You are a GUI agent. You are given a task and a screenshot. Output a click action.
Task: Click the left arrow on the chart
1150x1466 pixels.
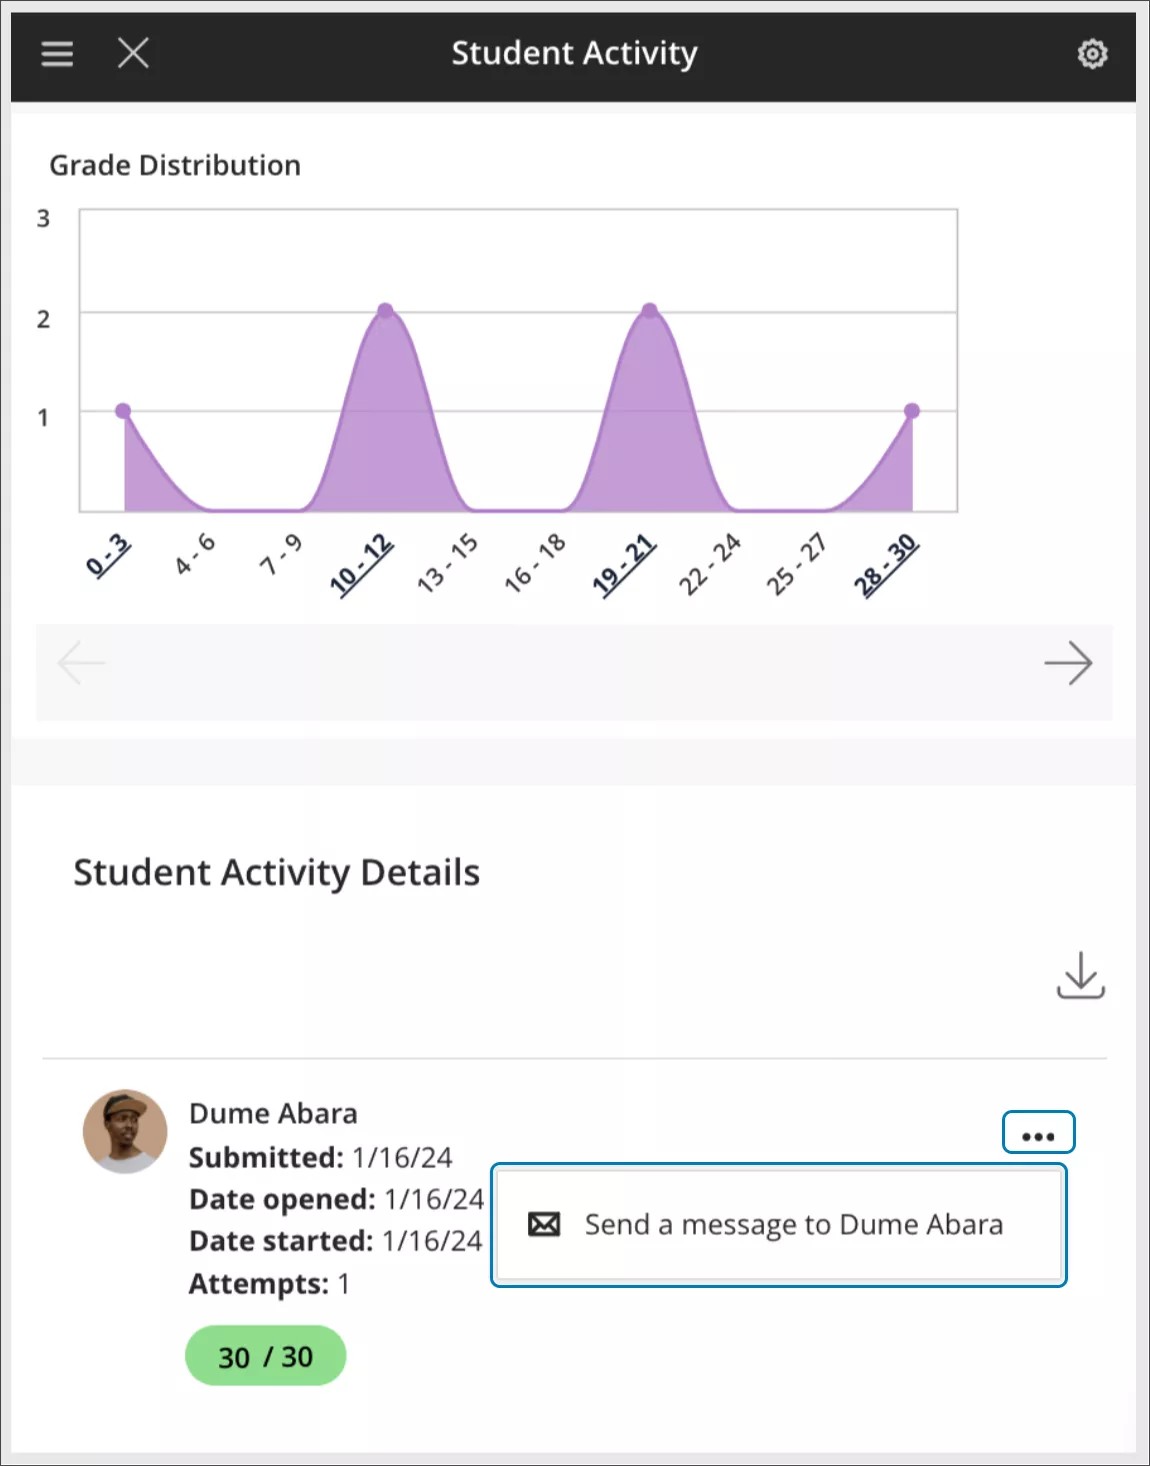click(82, 662)
